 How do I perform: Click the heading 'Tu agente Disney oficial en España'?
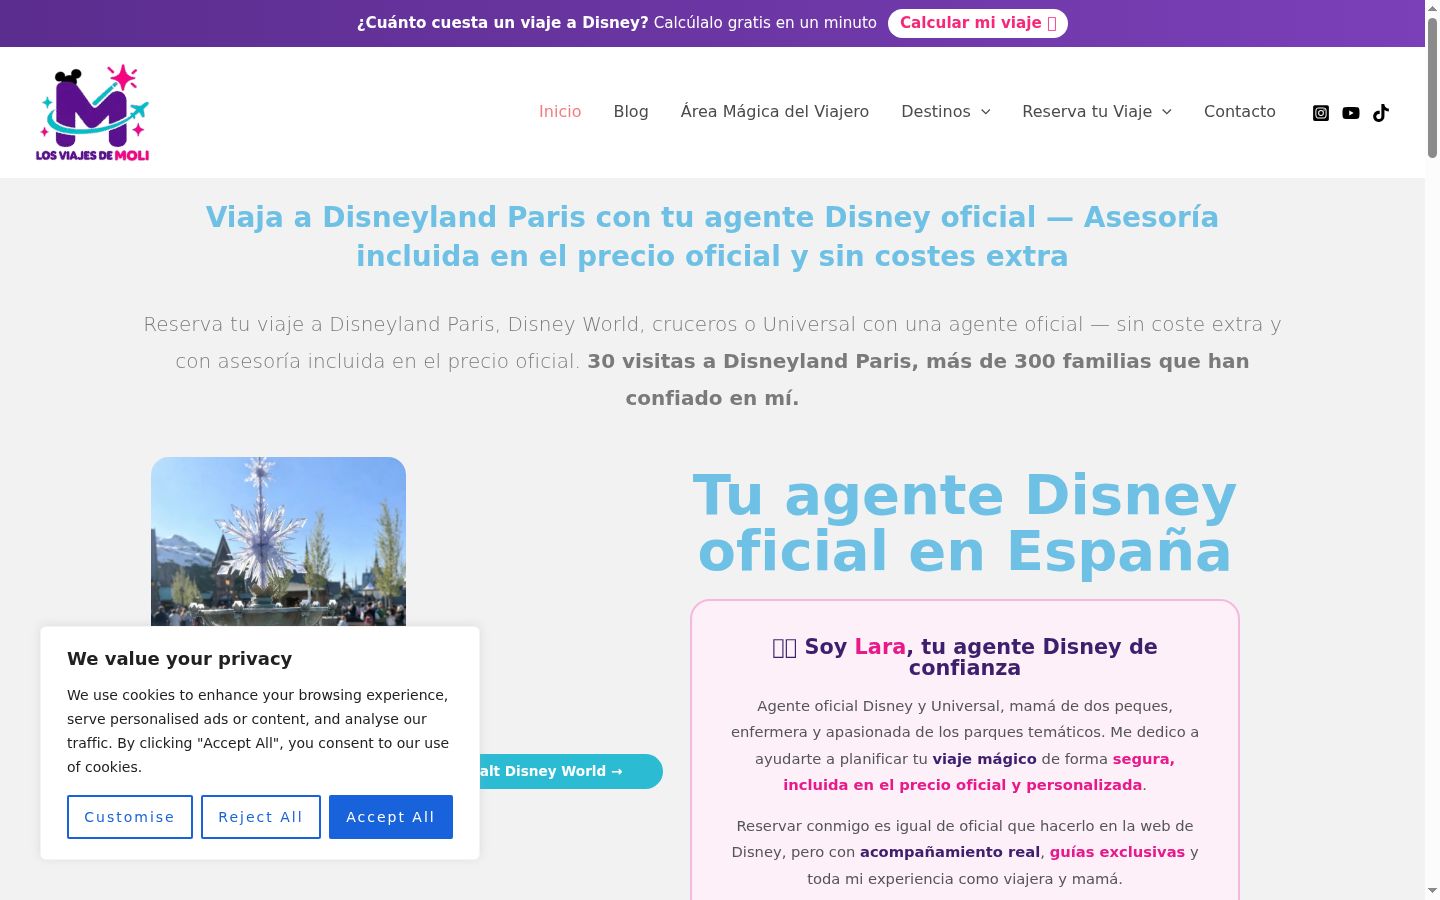[965, 523]
